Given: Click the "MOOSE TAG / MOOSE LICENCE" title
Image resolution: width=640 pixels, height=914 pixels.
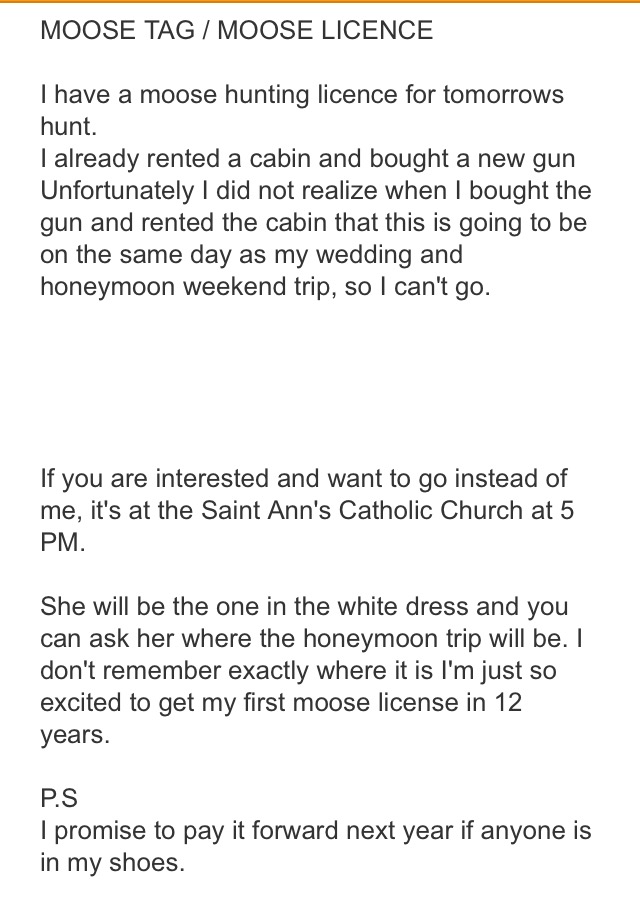Looking at the screenshot, I should (236, 30).
